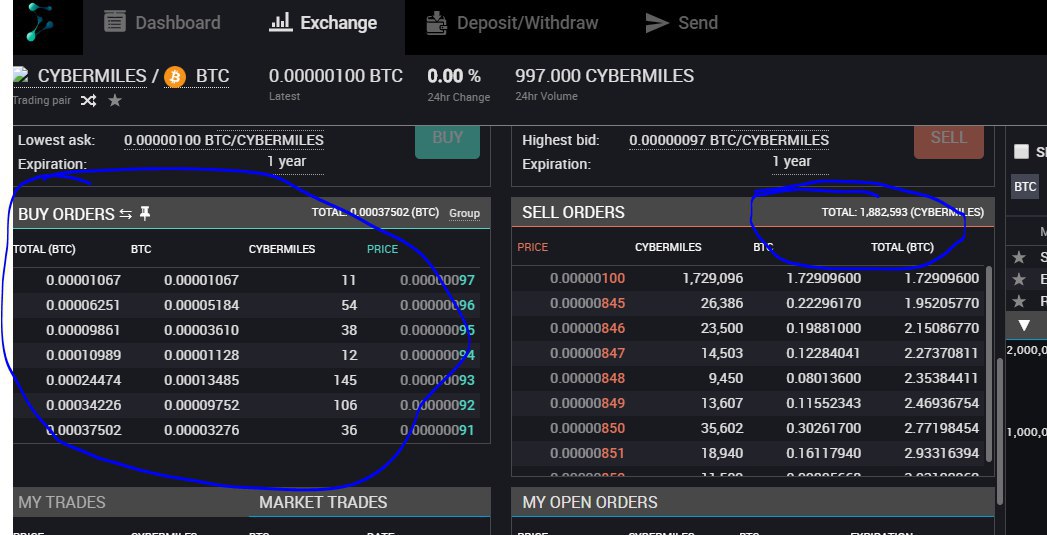The height and width of the screenshot is (535, 1047).
Task: Click the Send paper-plane icon
Action: (x=657, y=23)
